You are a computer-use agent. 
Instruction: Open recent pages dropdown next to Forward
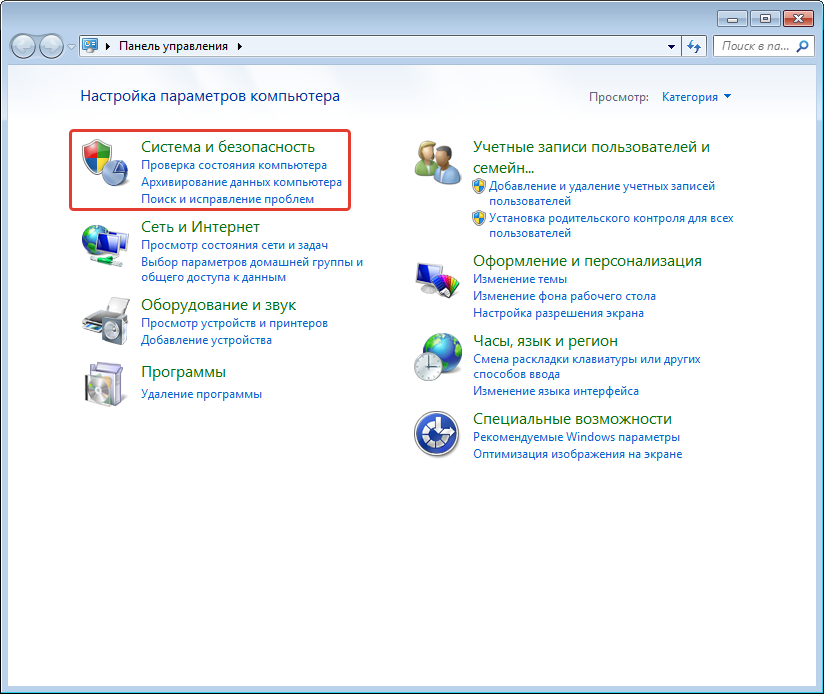[x=71, y=47]
